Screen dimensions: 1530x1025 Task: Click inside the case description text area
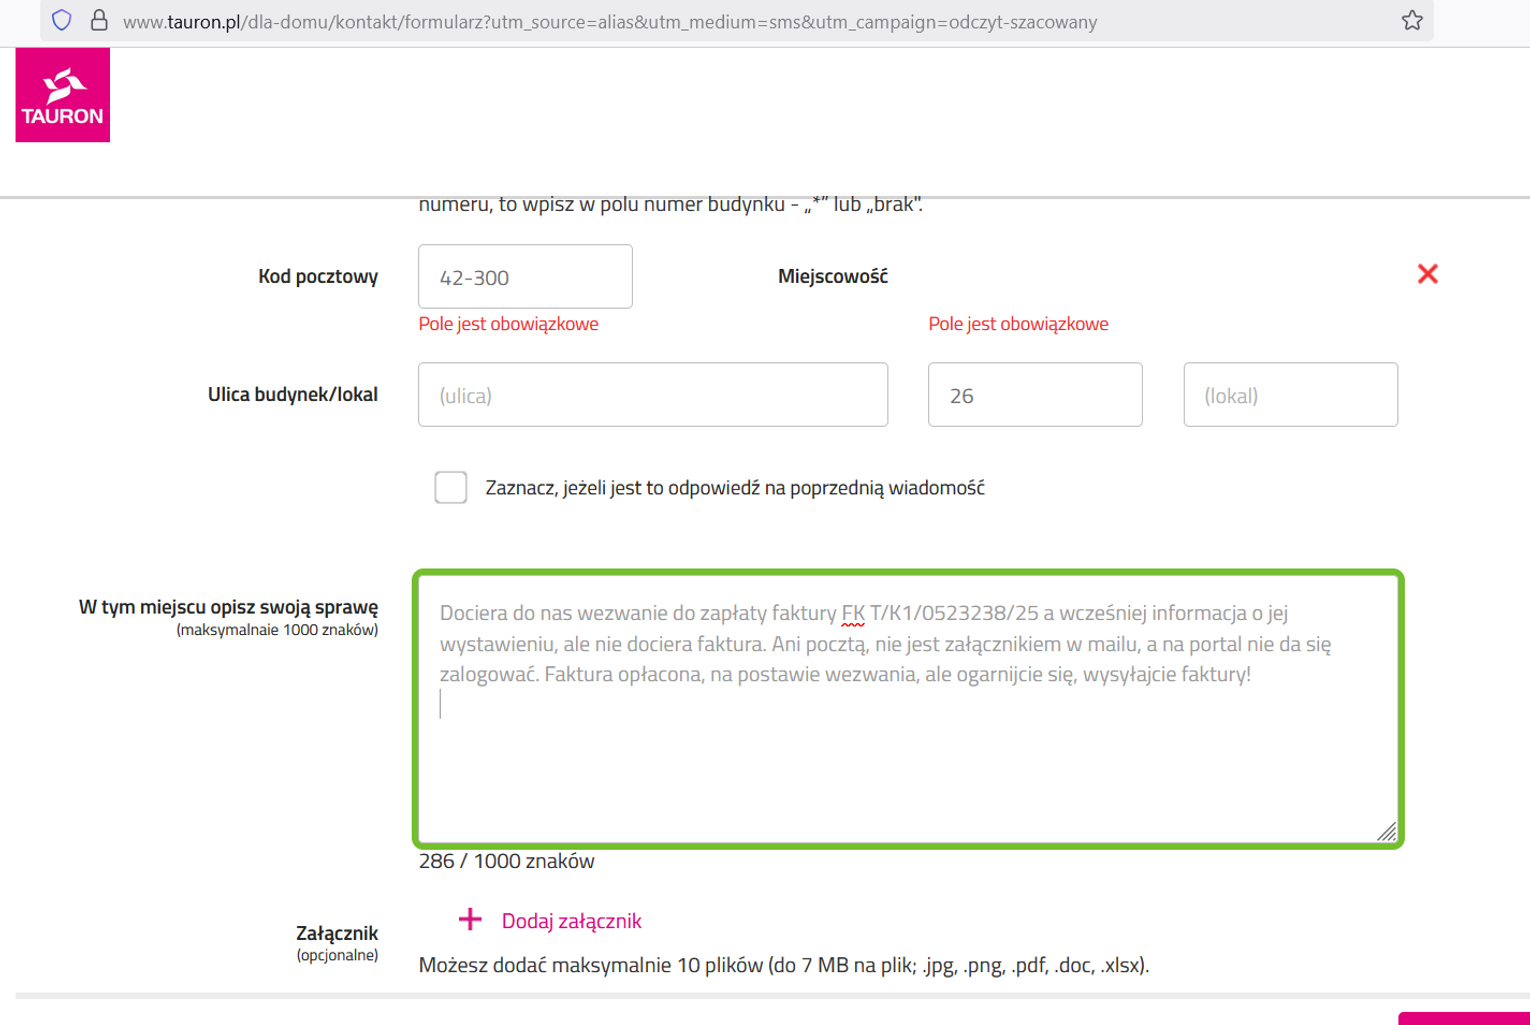[907, 760]
